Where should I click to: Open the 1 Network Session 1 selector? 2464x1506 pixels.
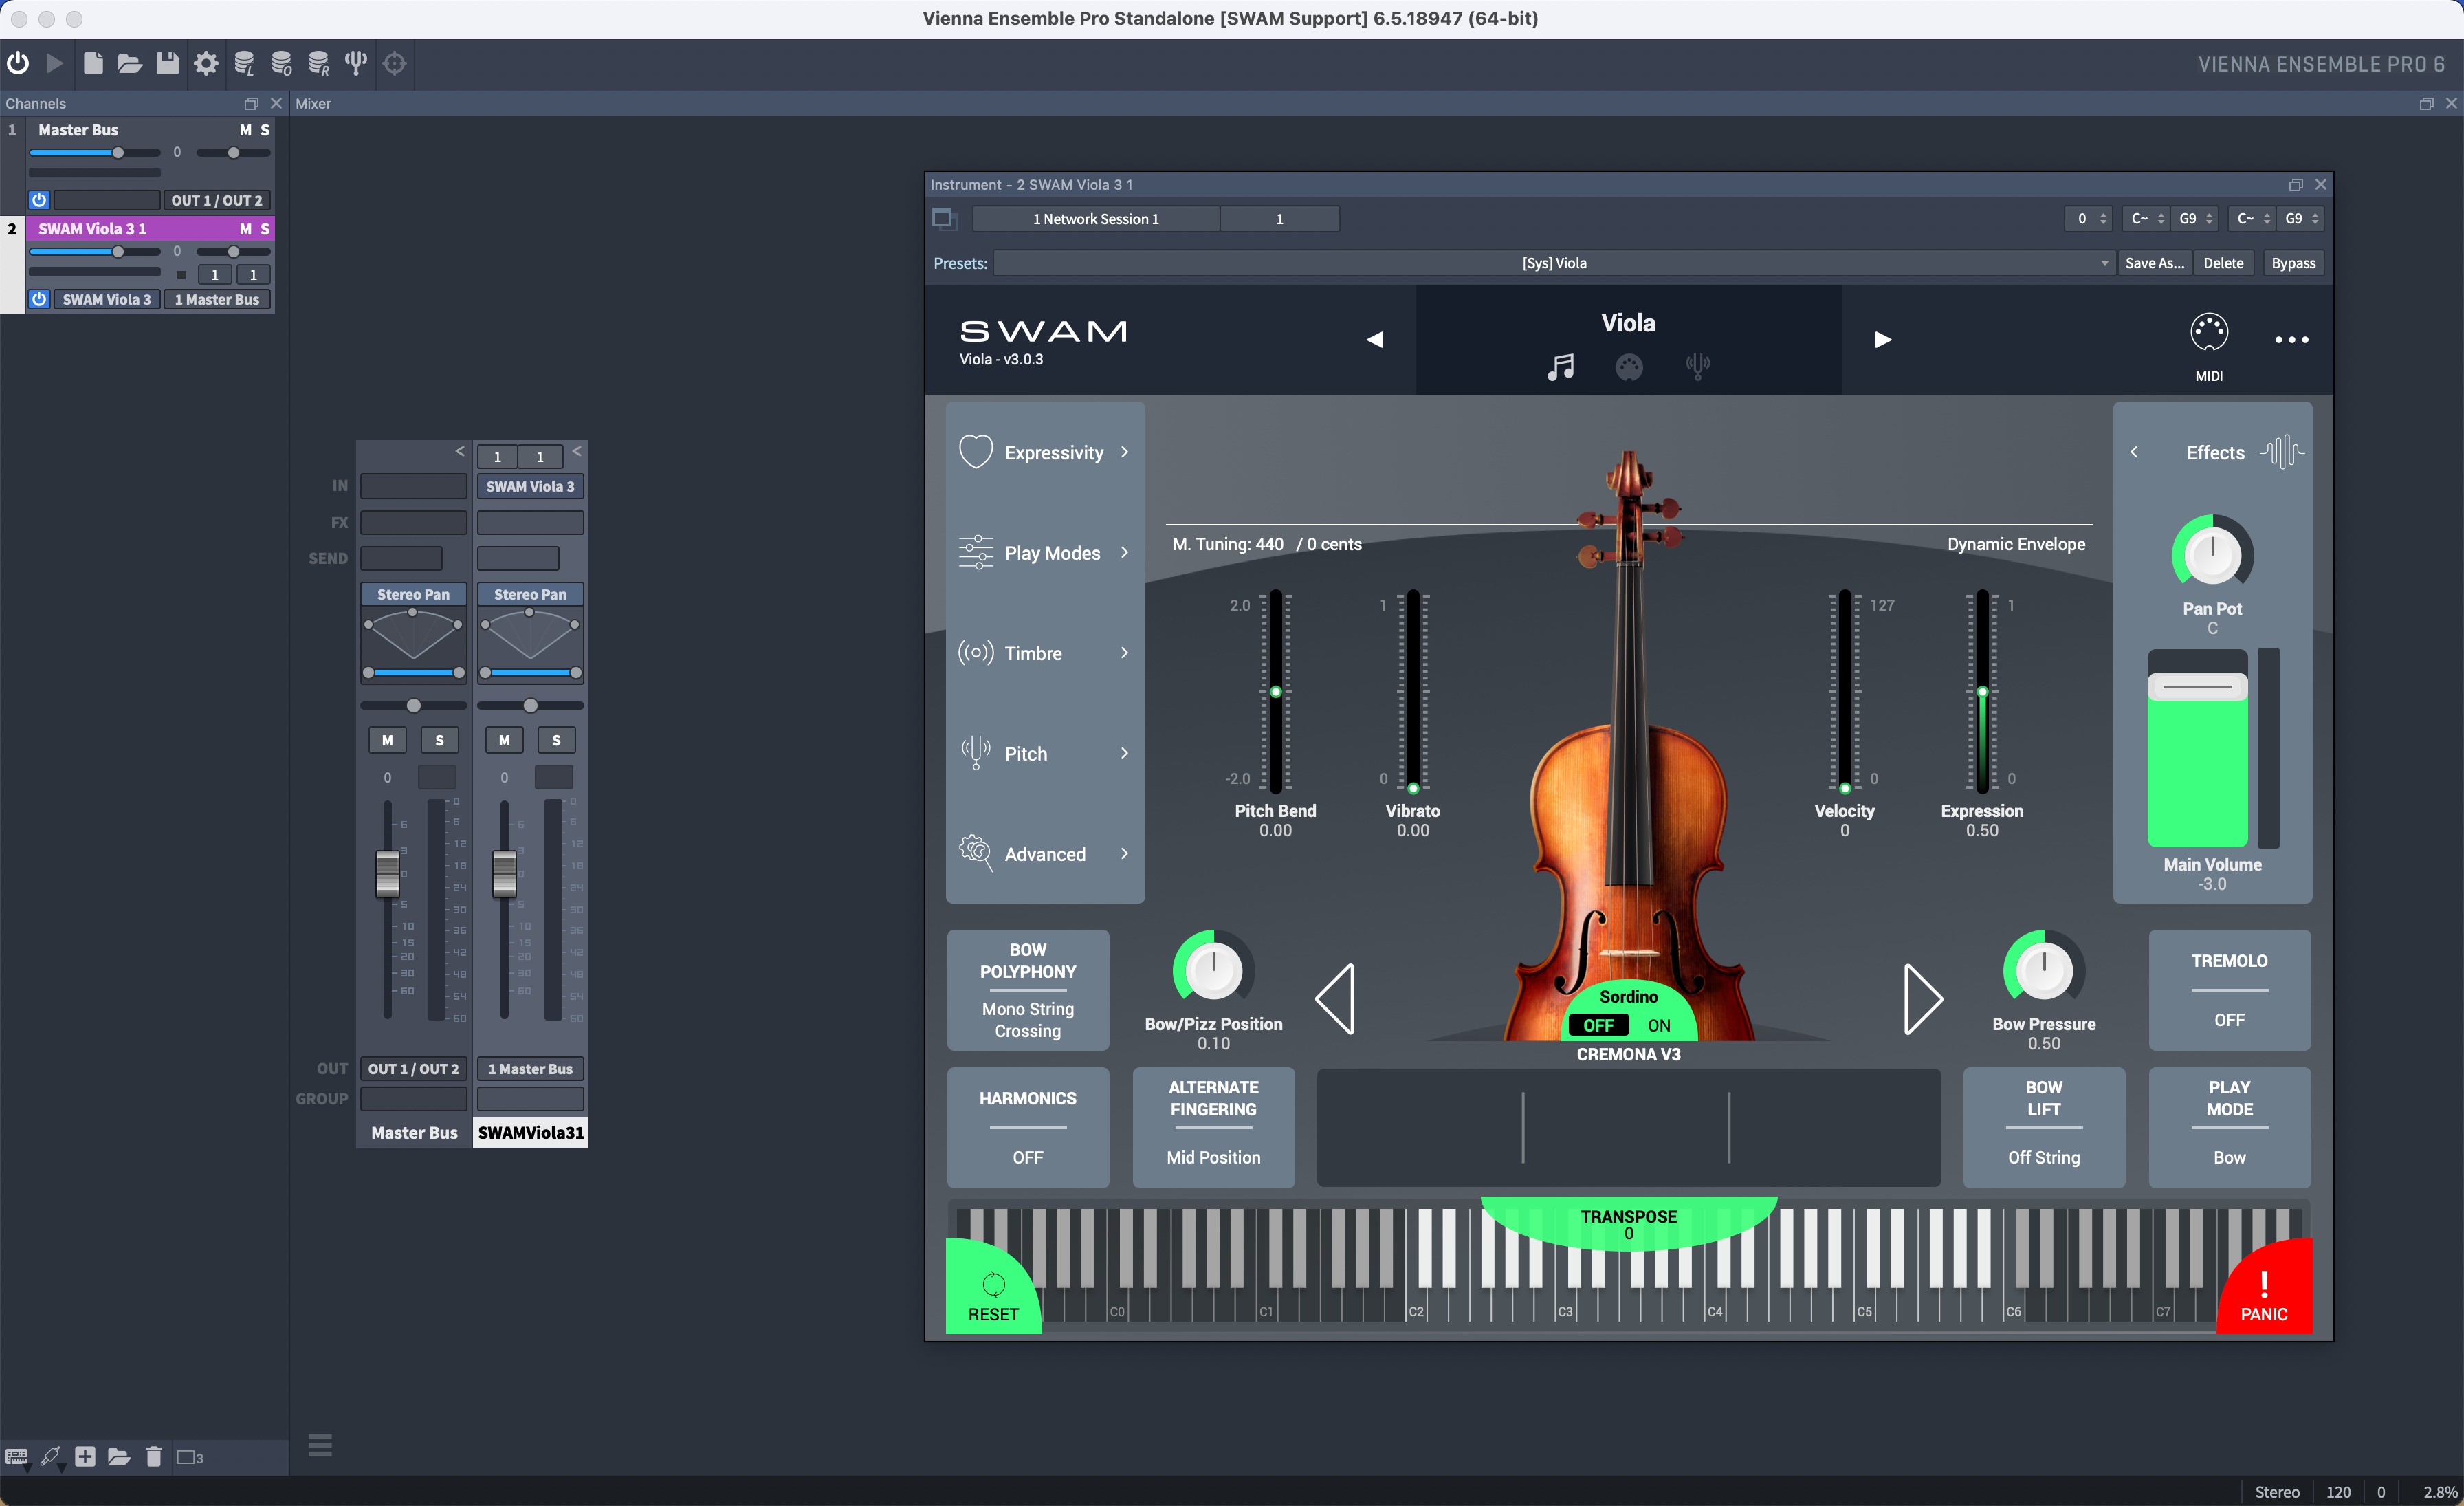pos(1096,219)
